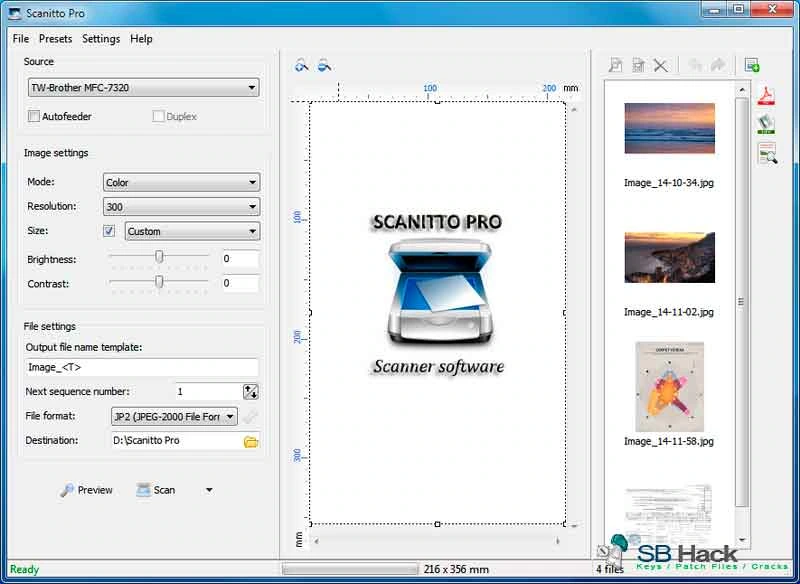Open the File menu
The height and width of the screenshot is (584, 800).
(21, 39)
